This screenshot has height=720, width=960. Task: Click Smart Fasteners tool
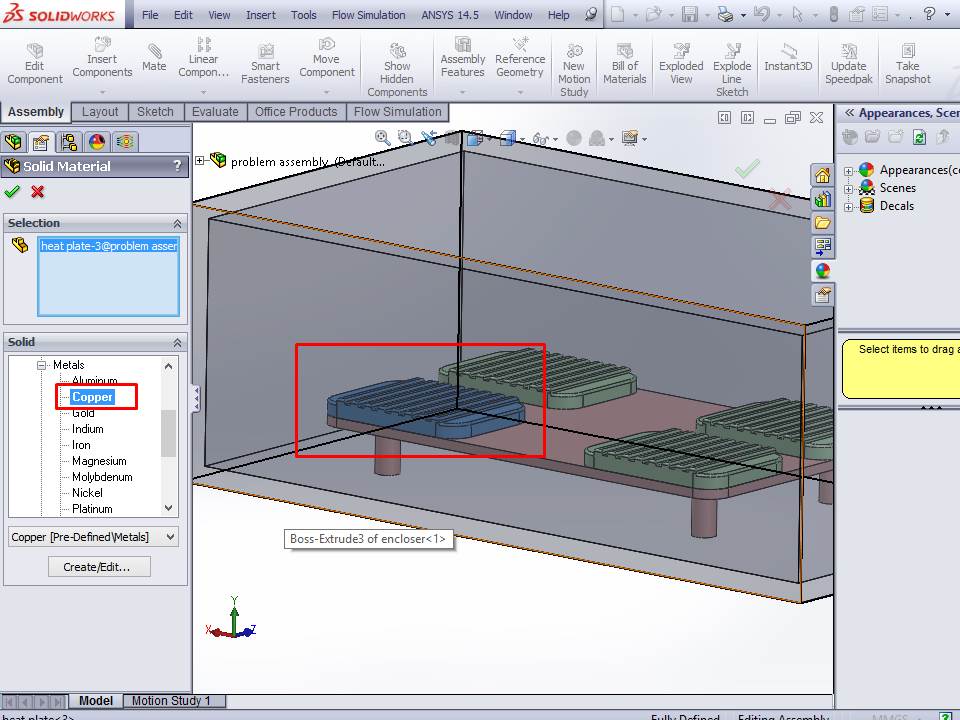tap(265, 64)
